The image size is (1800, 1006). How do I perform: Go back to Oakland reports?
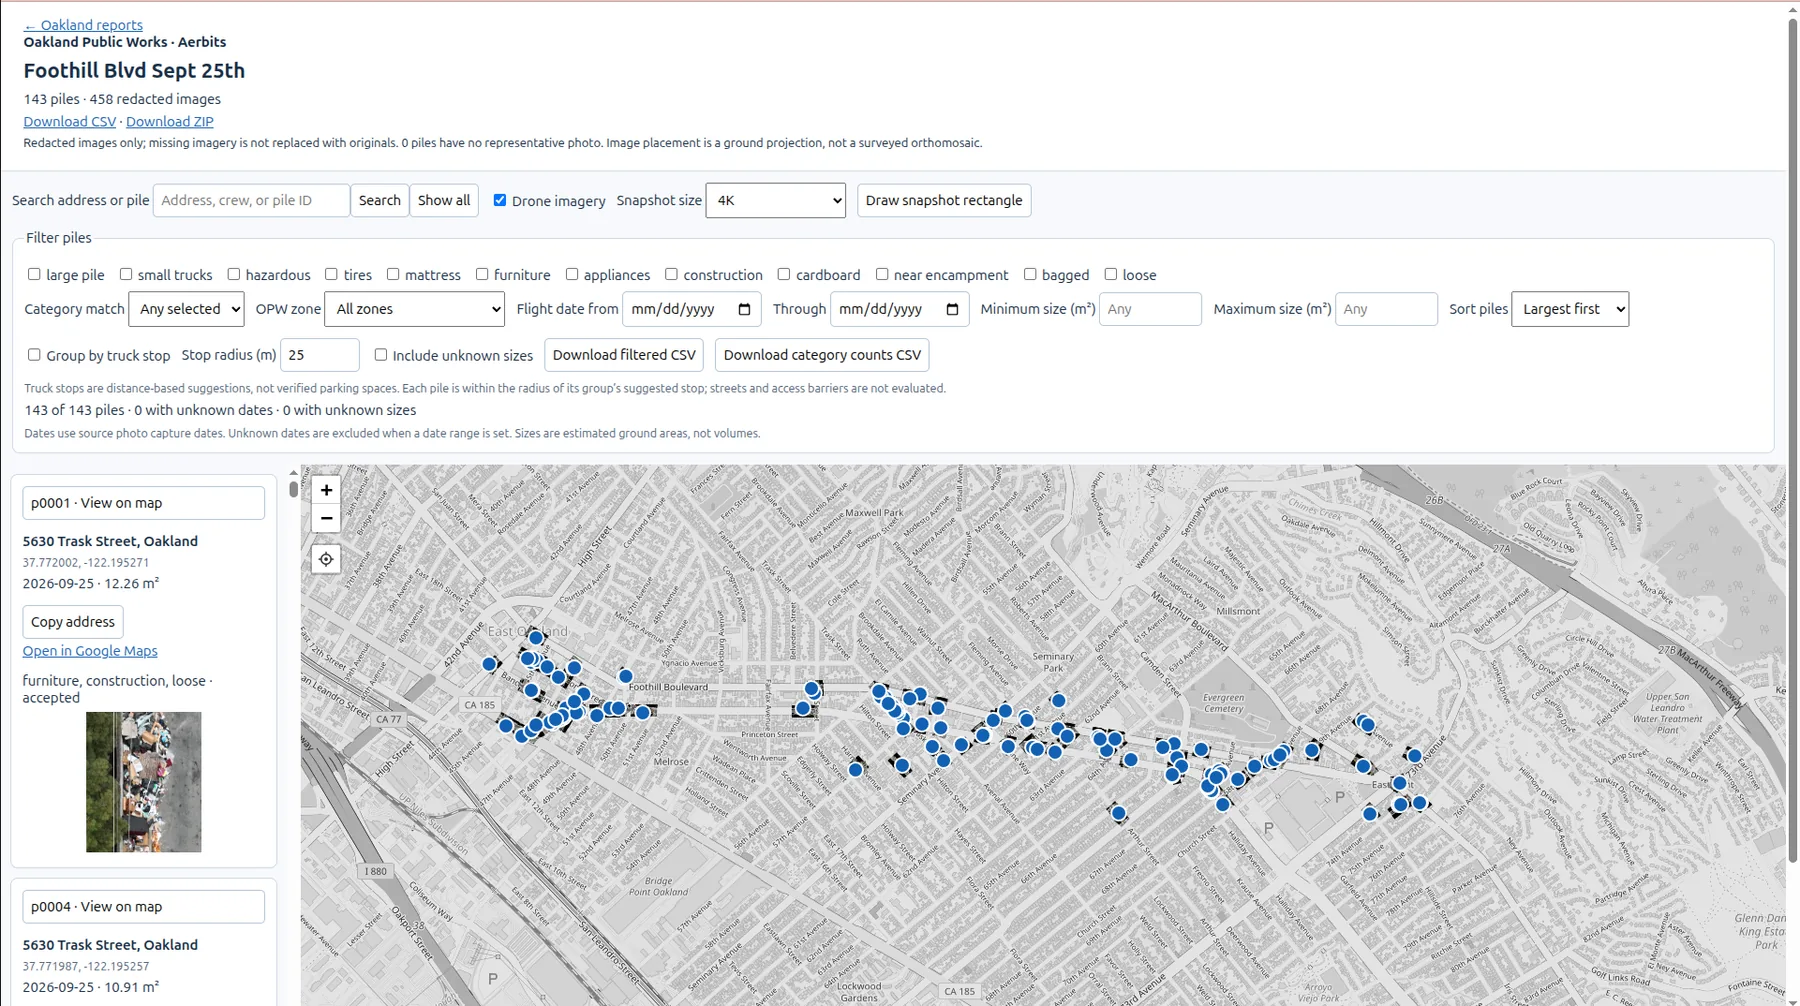(x=83, y=25)
